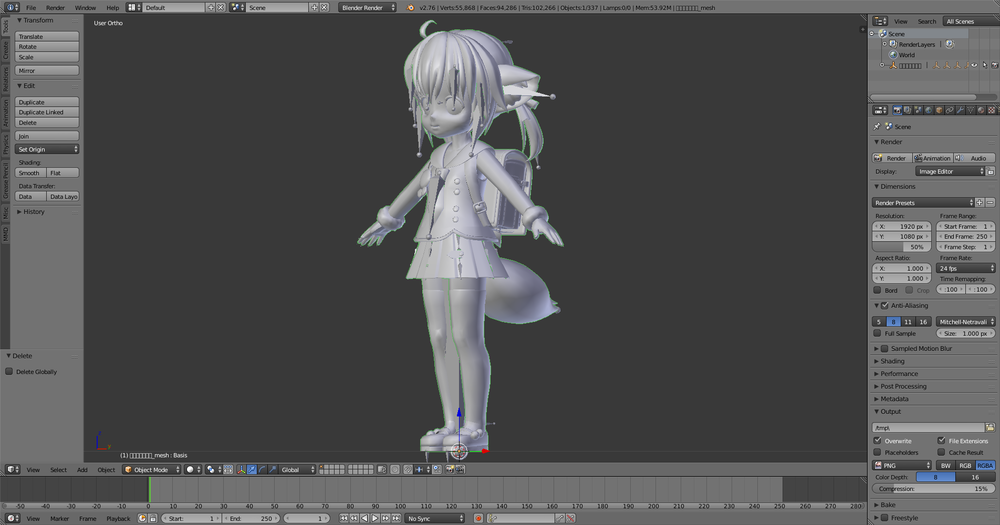Open the Object Mode dropdown
1000x525 pixels.
152,470
